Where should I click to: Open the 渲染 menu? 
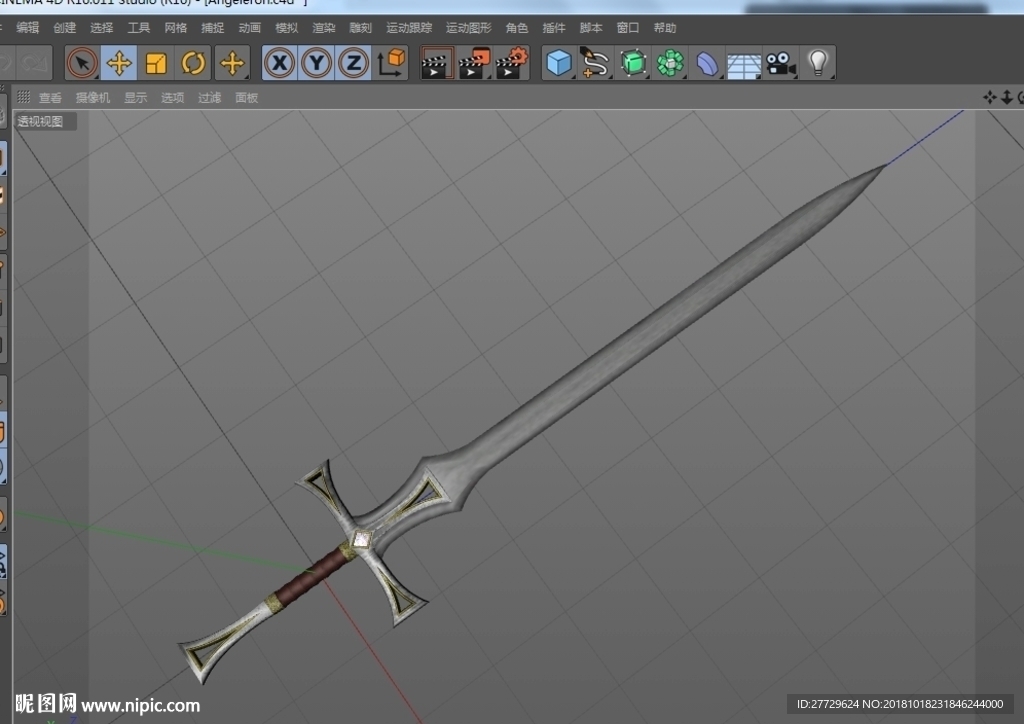[323, 28]
